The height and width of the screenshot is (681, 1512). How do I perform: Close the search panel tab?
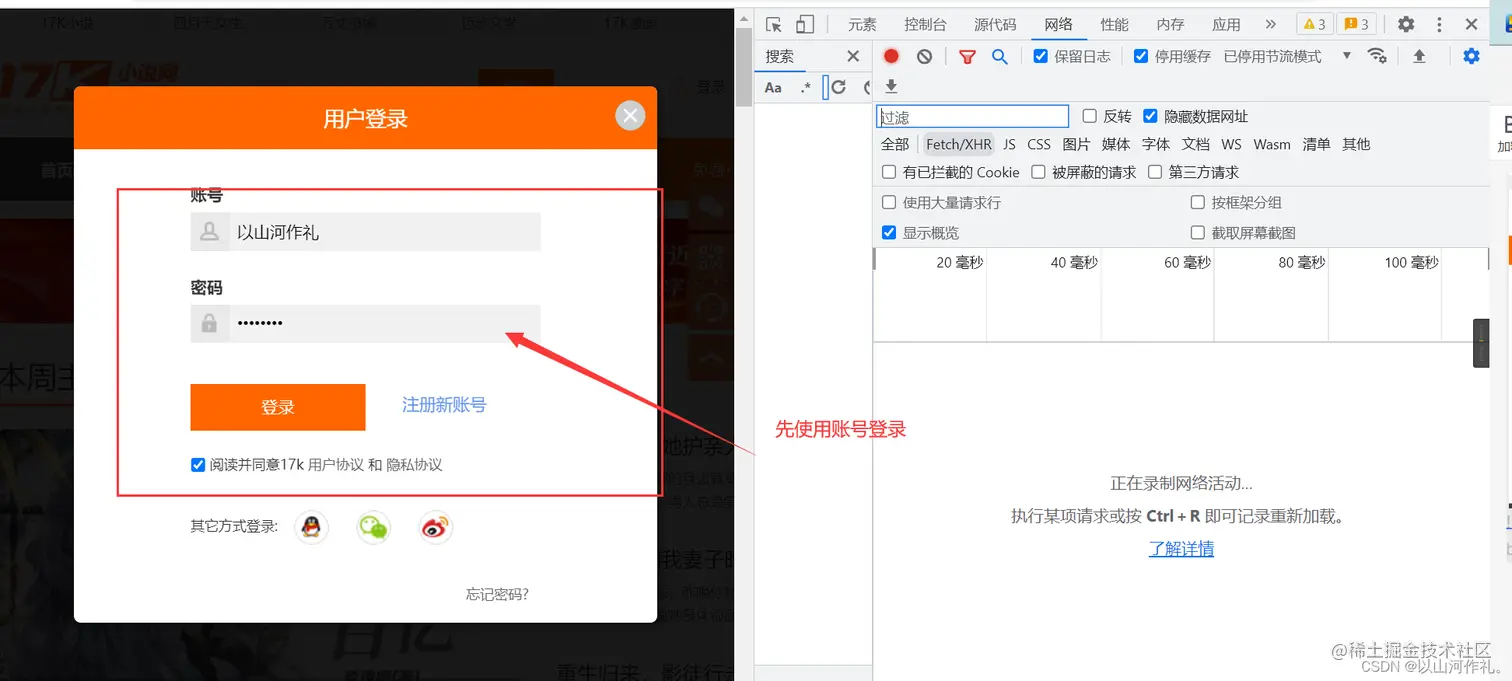(853, 56)
